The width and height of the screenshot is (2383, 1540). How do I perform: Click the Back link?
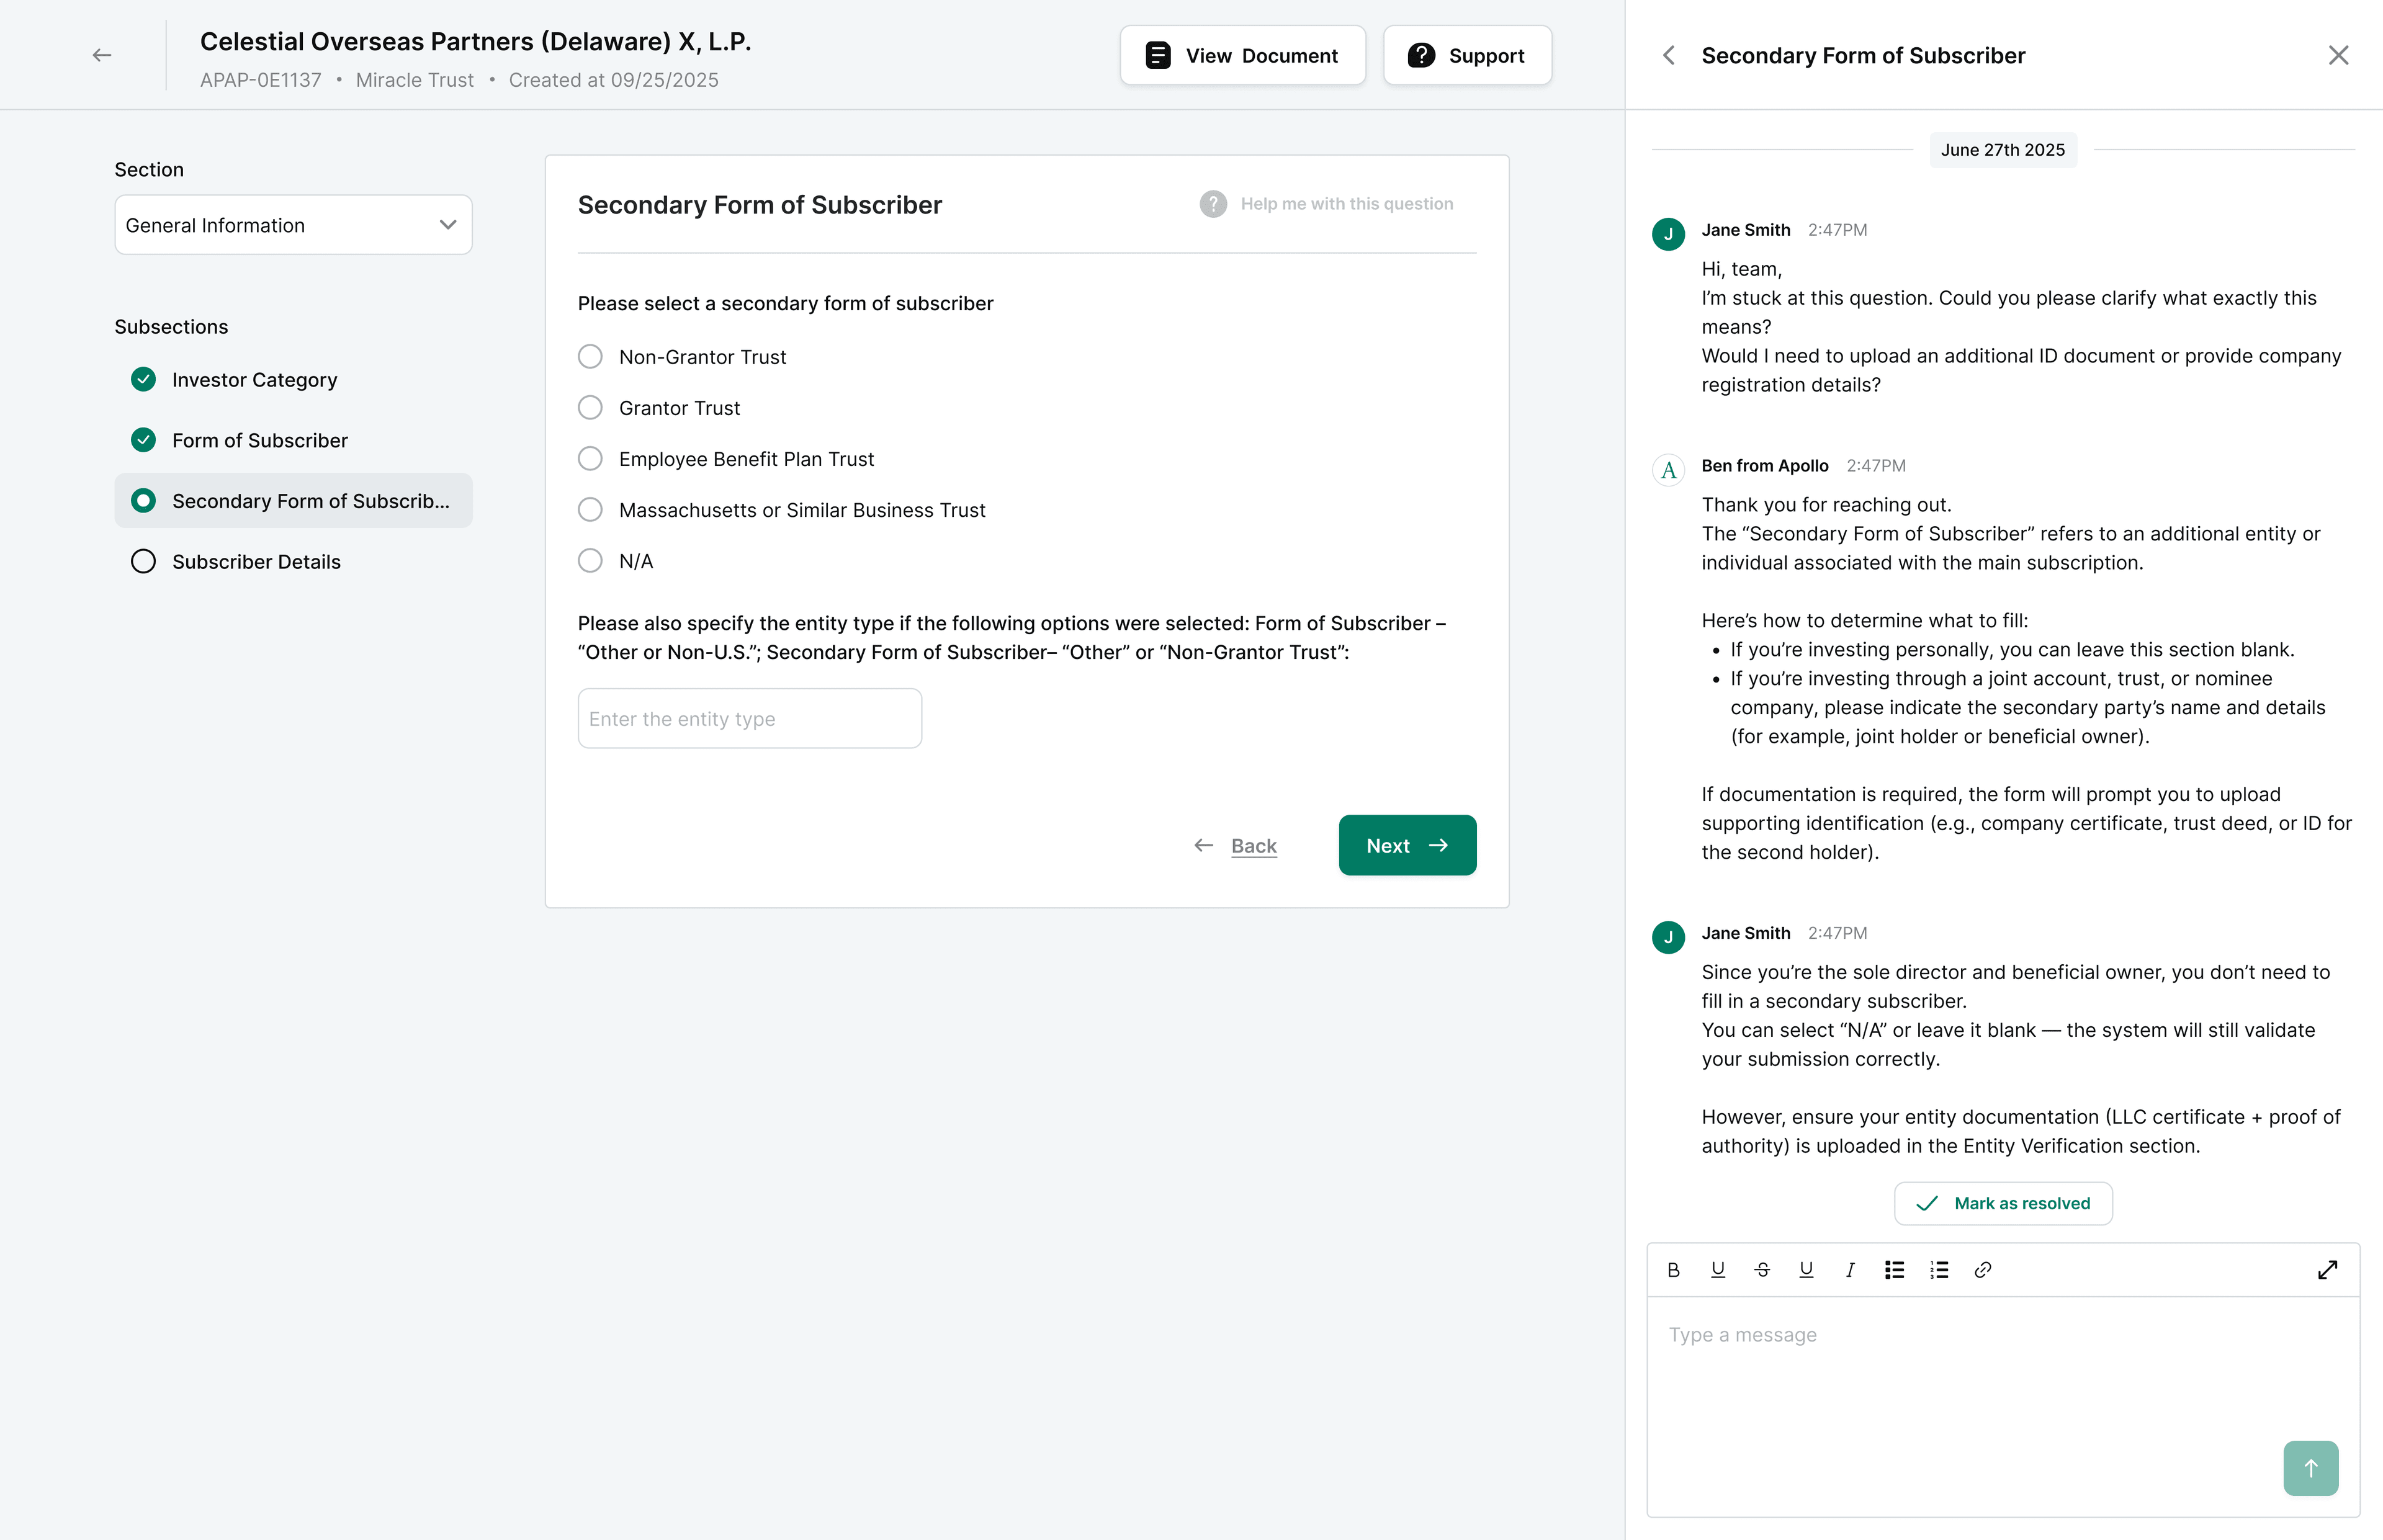pyautogui.click(x=1253, y=846)
